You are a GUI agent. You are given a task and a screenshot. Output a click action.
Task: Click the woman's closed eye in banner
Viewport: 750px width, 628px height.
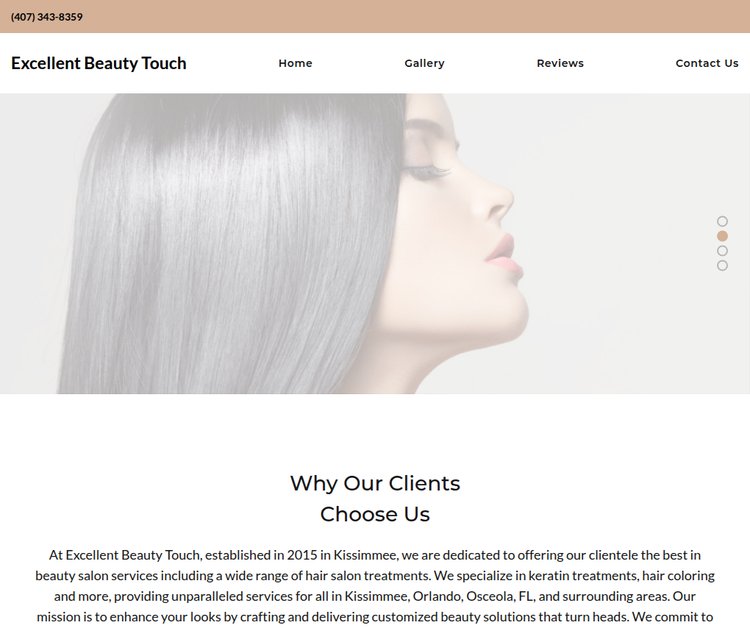click(426, 171)
